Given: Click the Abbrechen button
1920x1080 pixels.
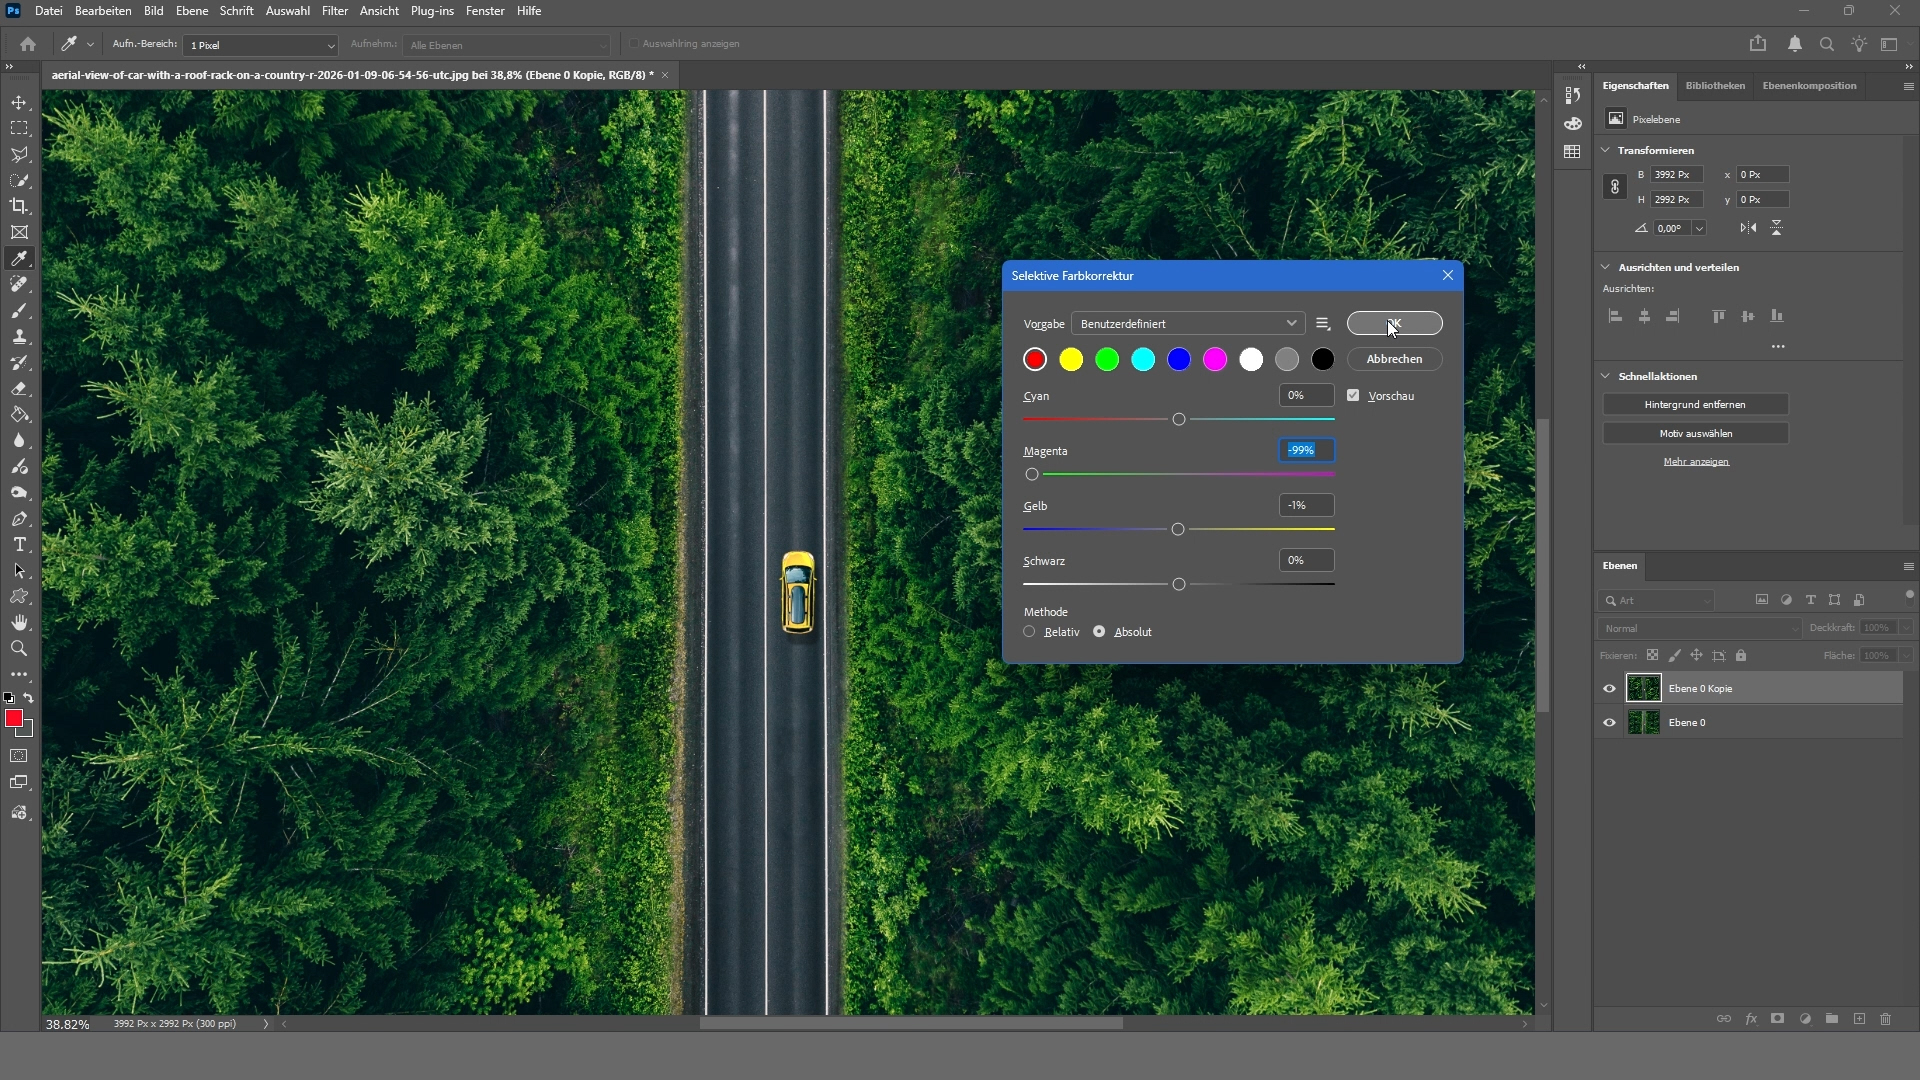Looking at the screenshot, I should 1394,359.
